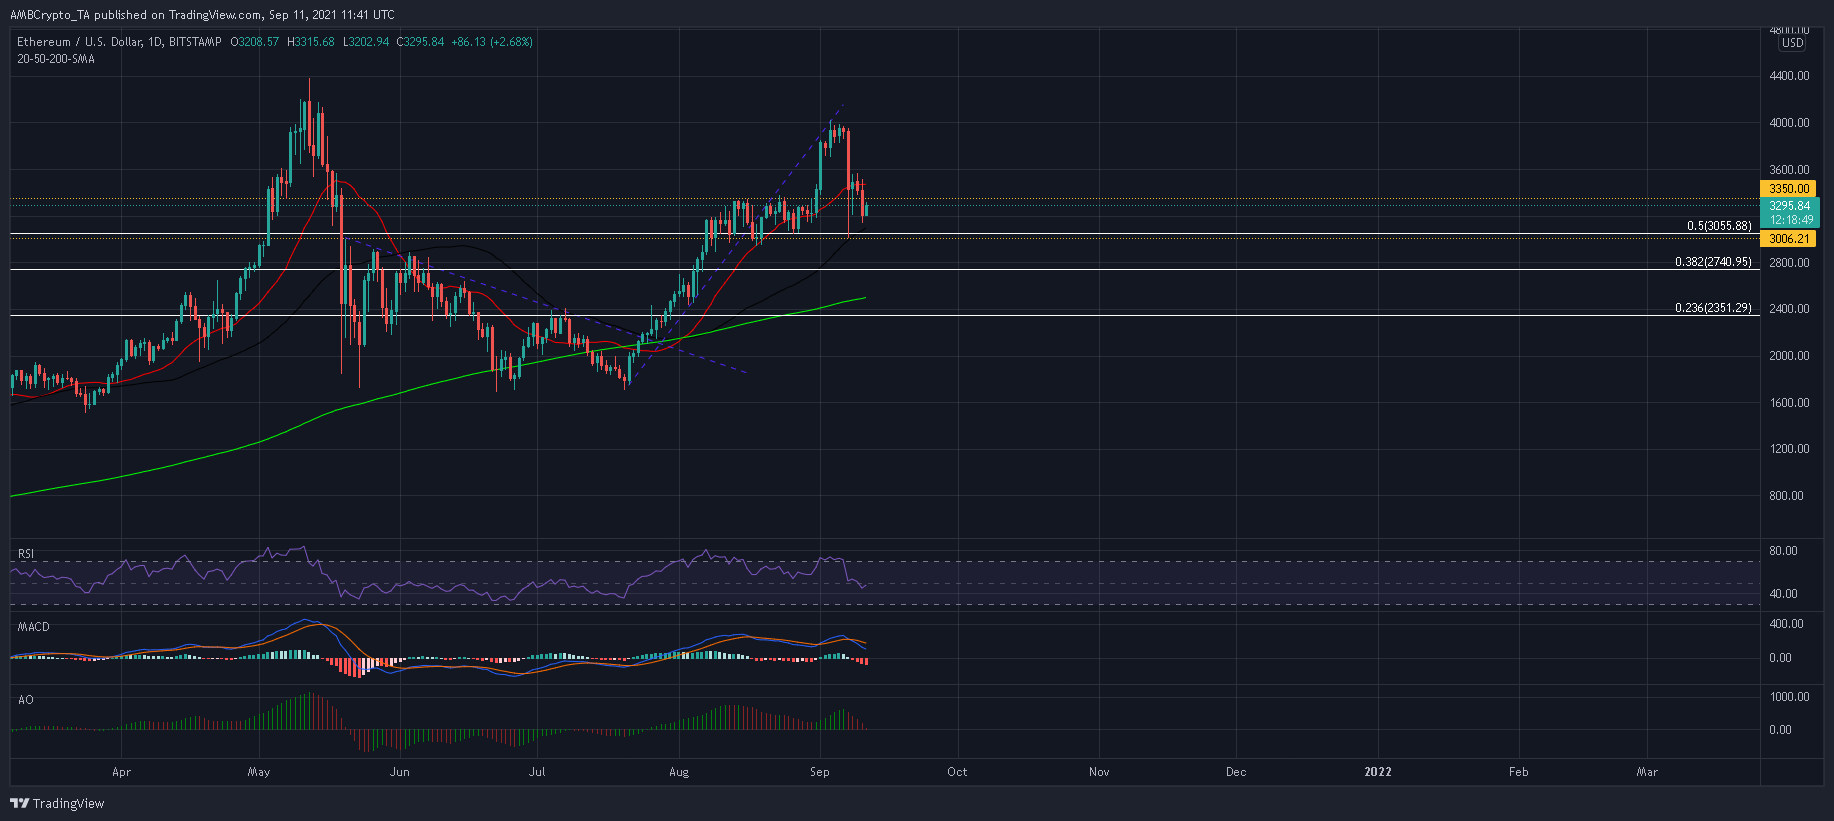The width and height of the screenshot is (1834, 821).
Task: Click the current price label 3295.84
Action: (x=1789, y=206)
